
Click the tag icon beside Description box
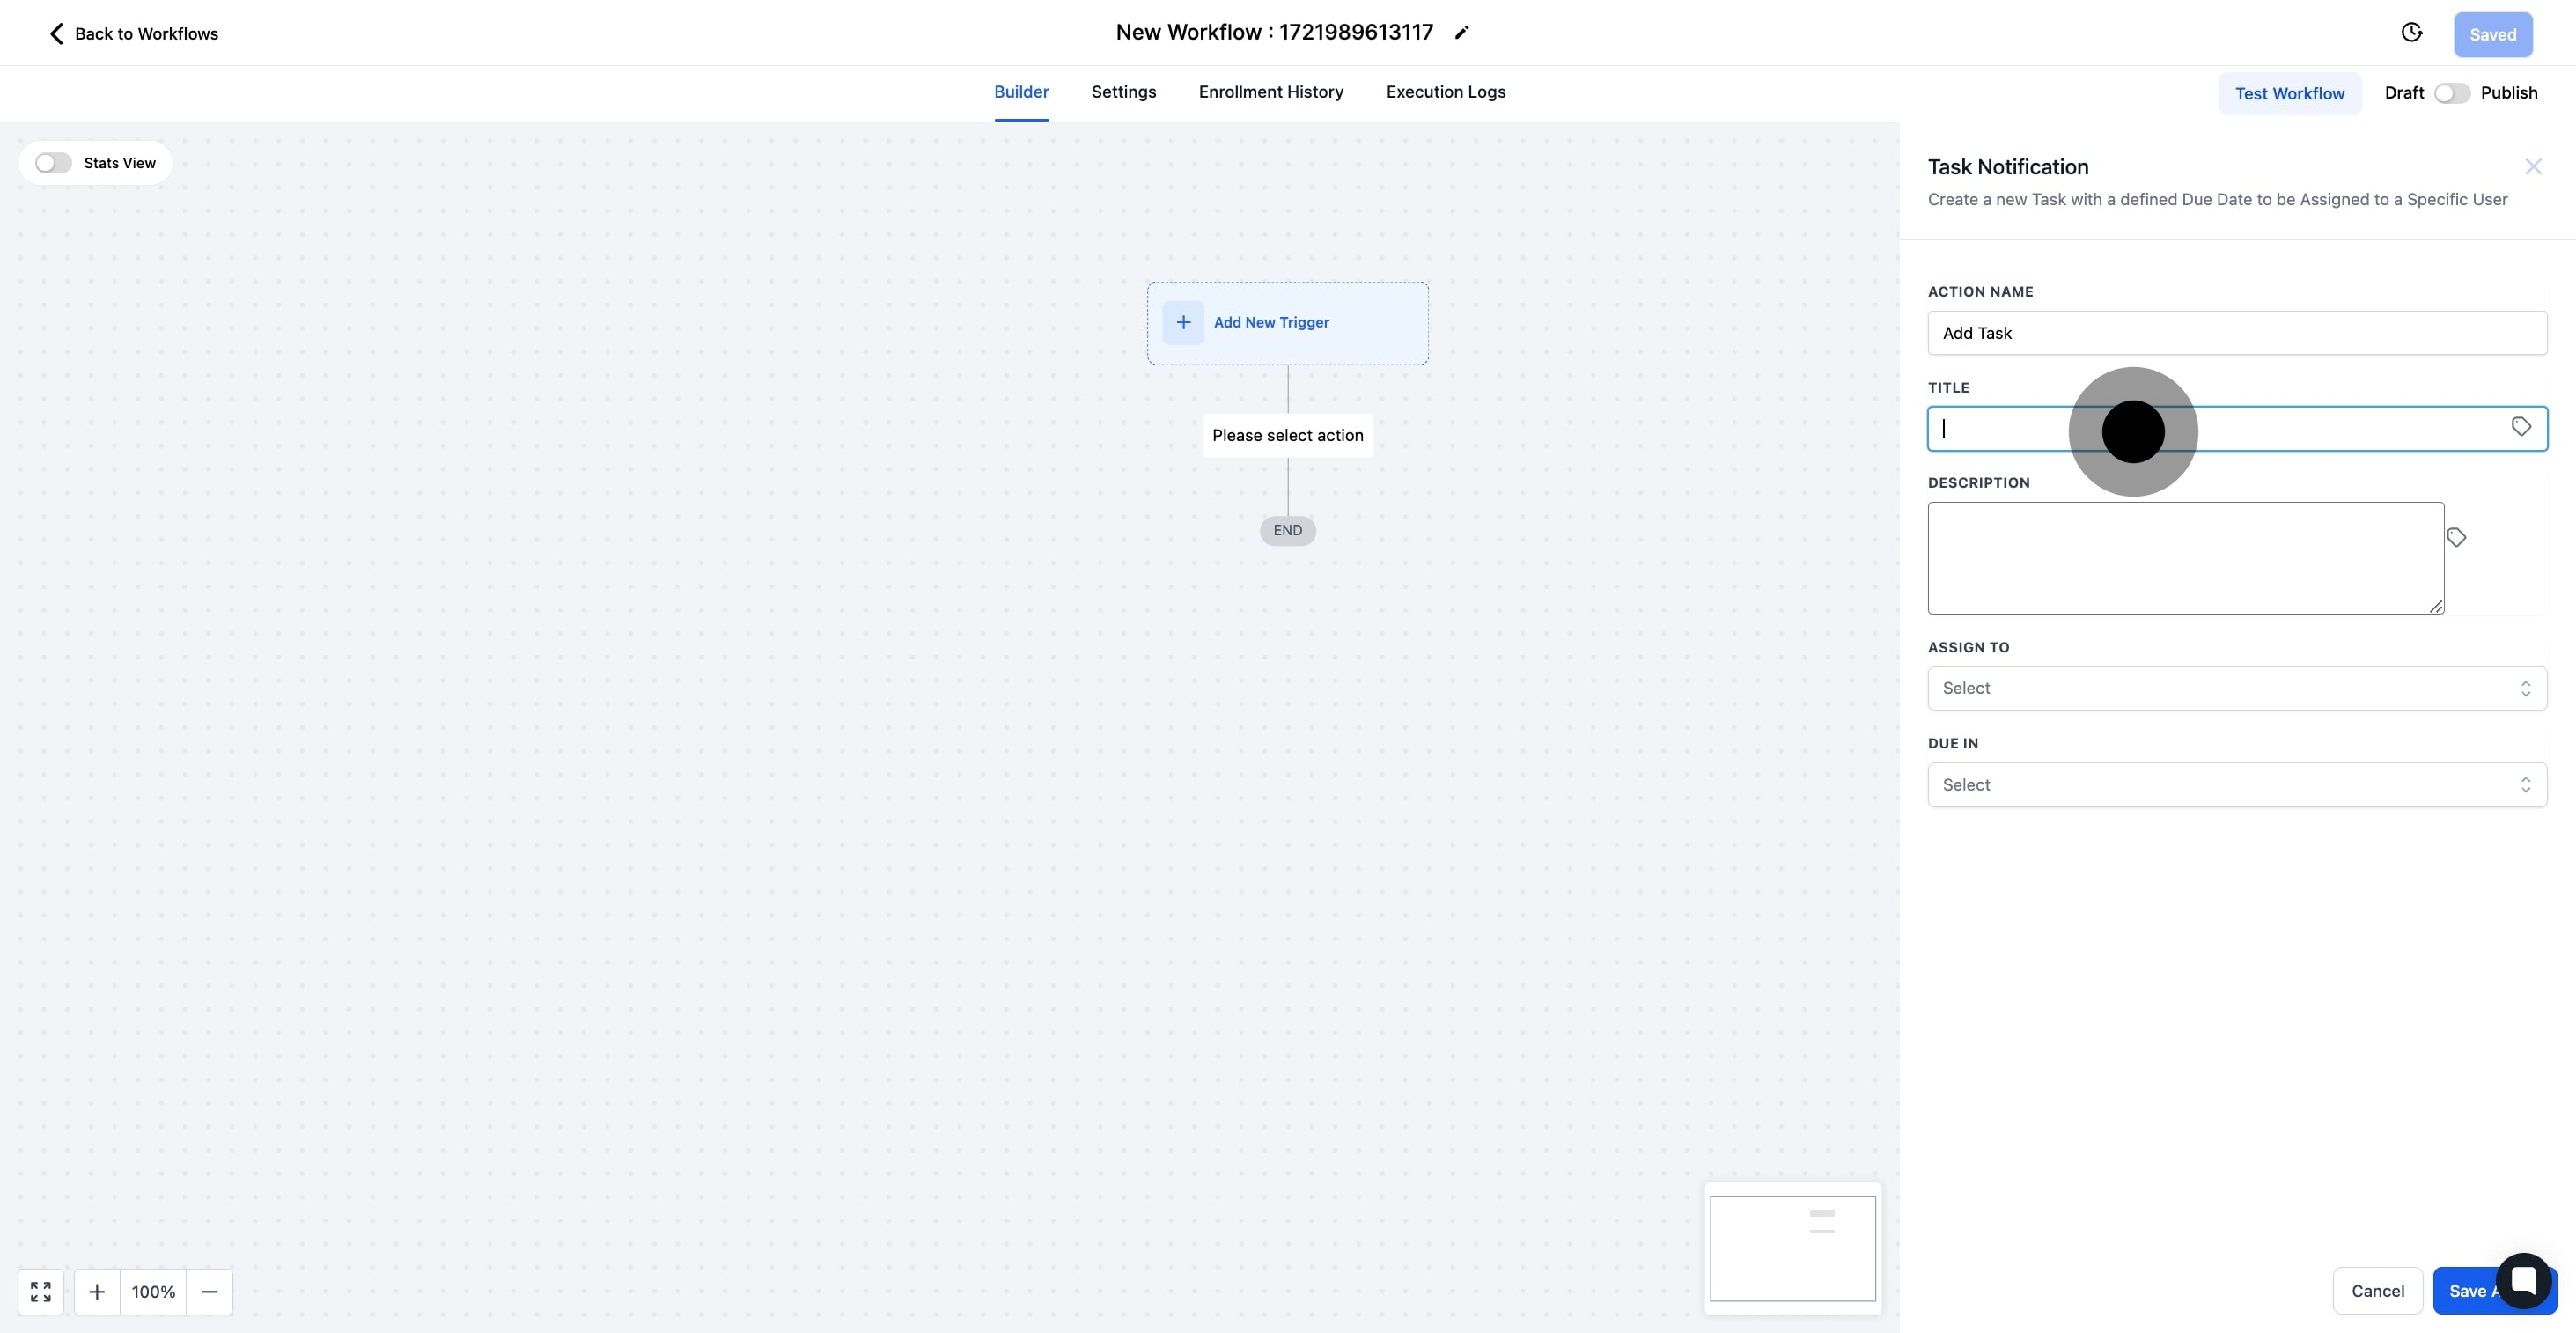2455,538
